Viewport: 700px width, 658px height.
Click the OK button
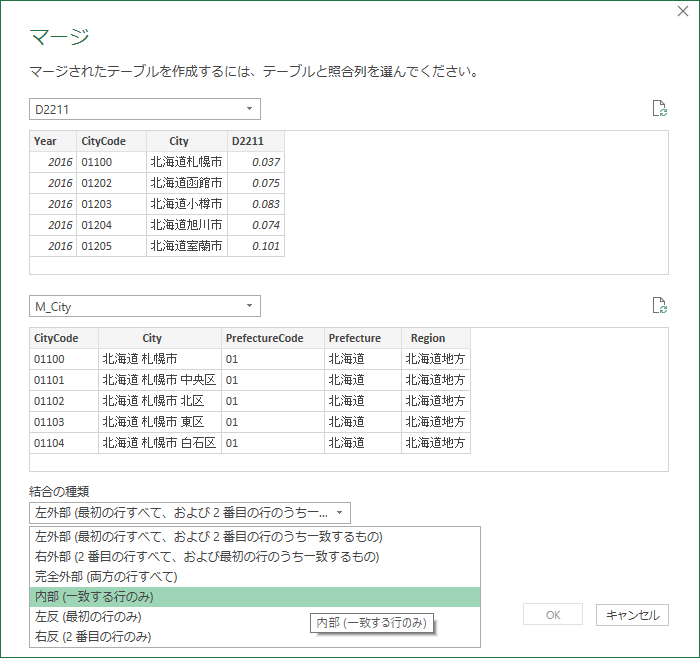552,615
